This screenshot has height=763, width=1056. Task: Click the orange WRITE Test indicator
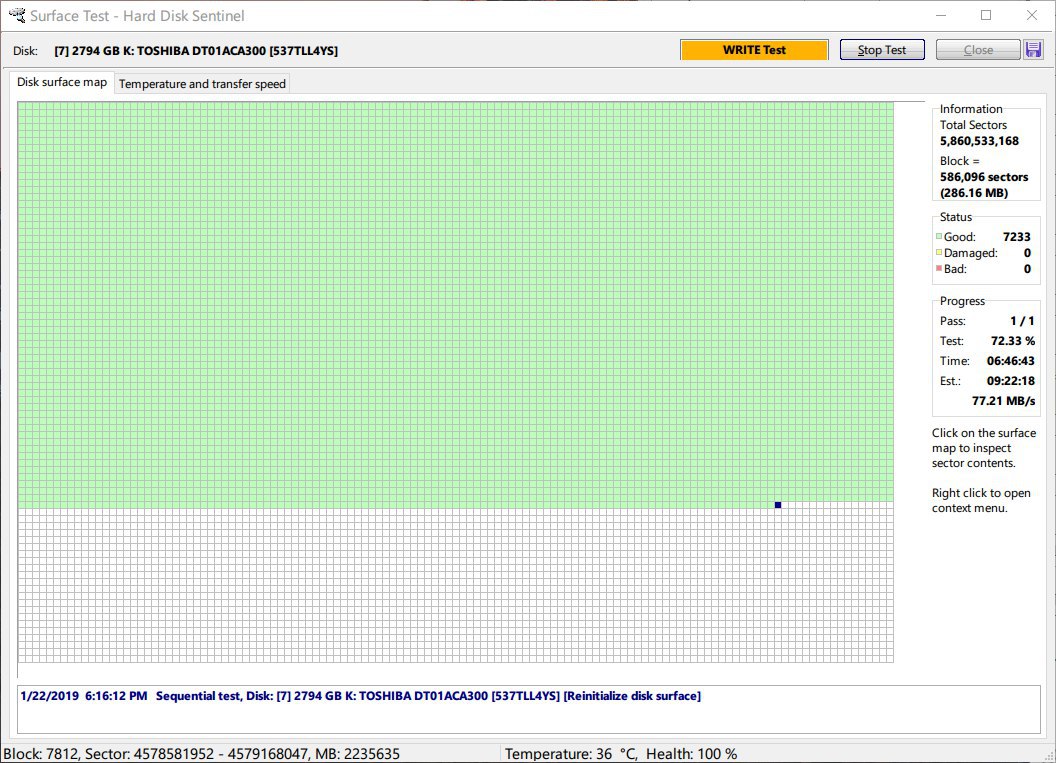point(754,50)
